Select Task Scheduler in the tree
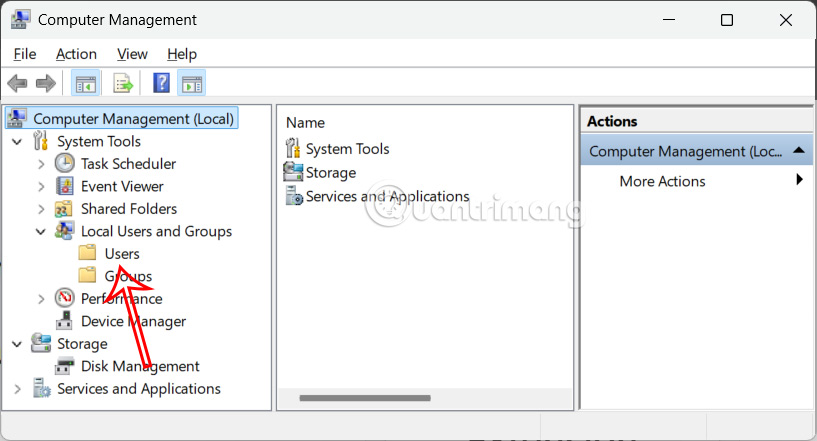 (128, 164)
